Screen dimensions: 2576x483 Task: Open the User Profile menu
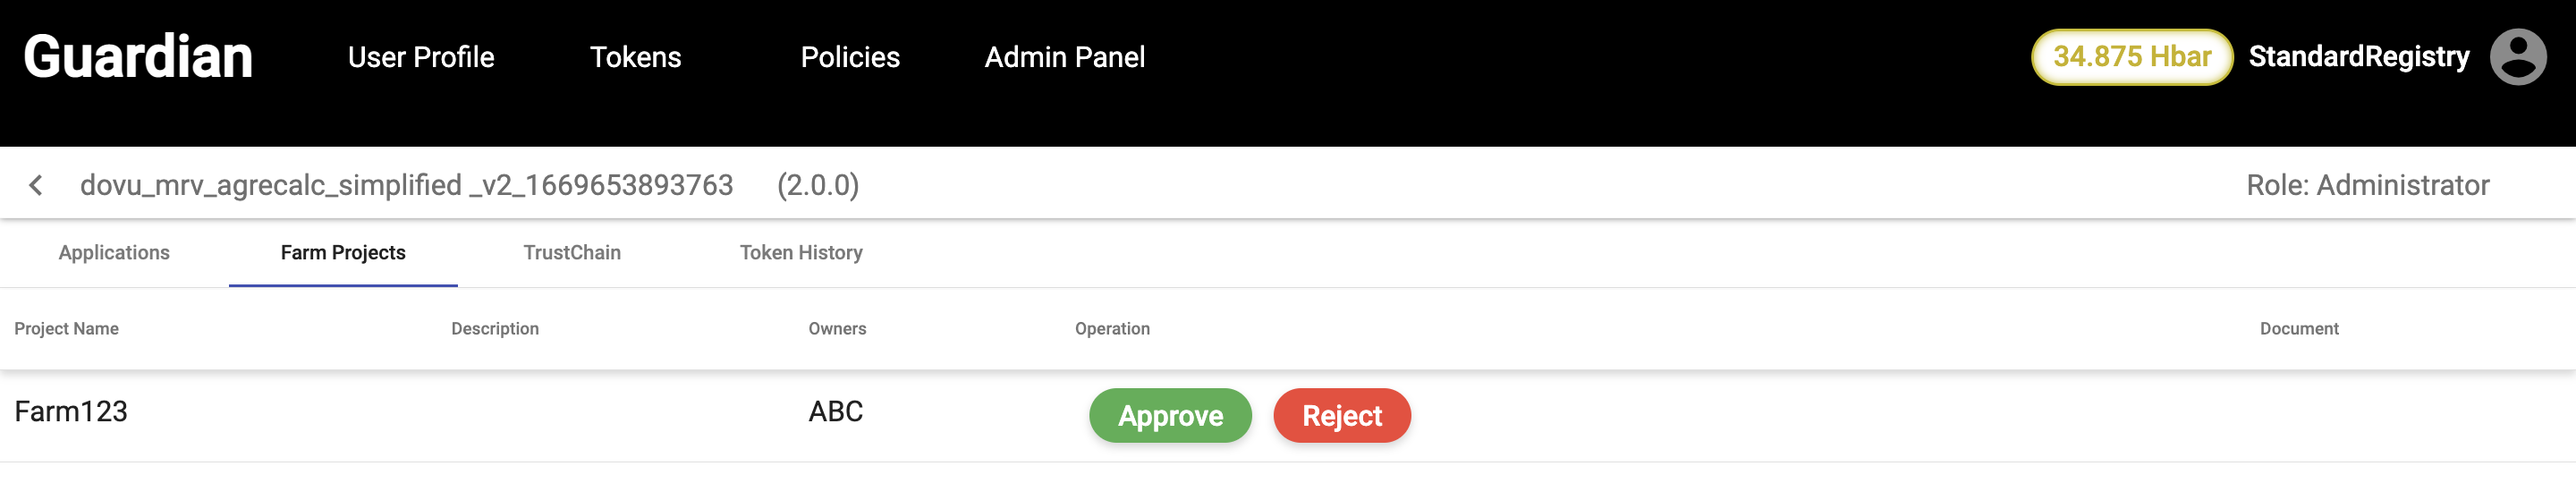(x=421, y=57)
